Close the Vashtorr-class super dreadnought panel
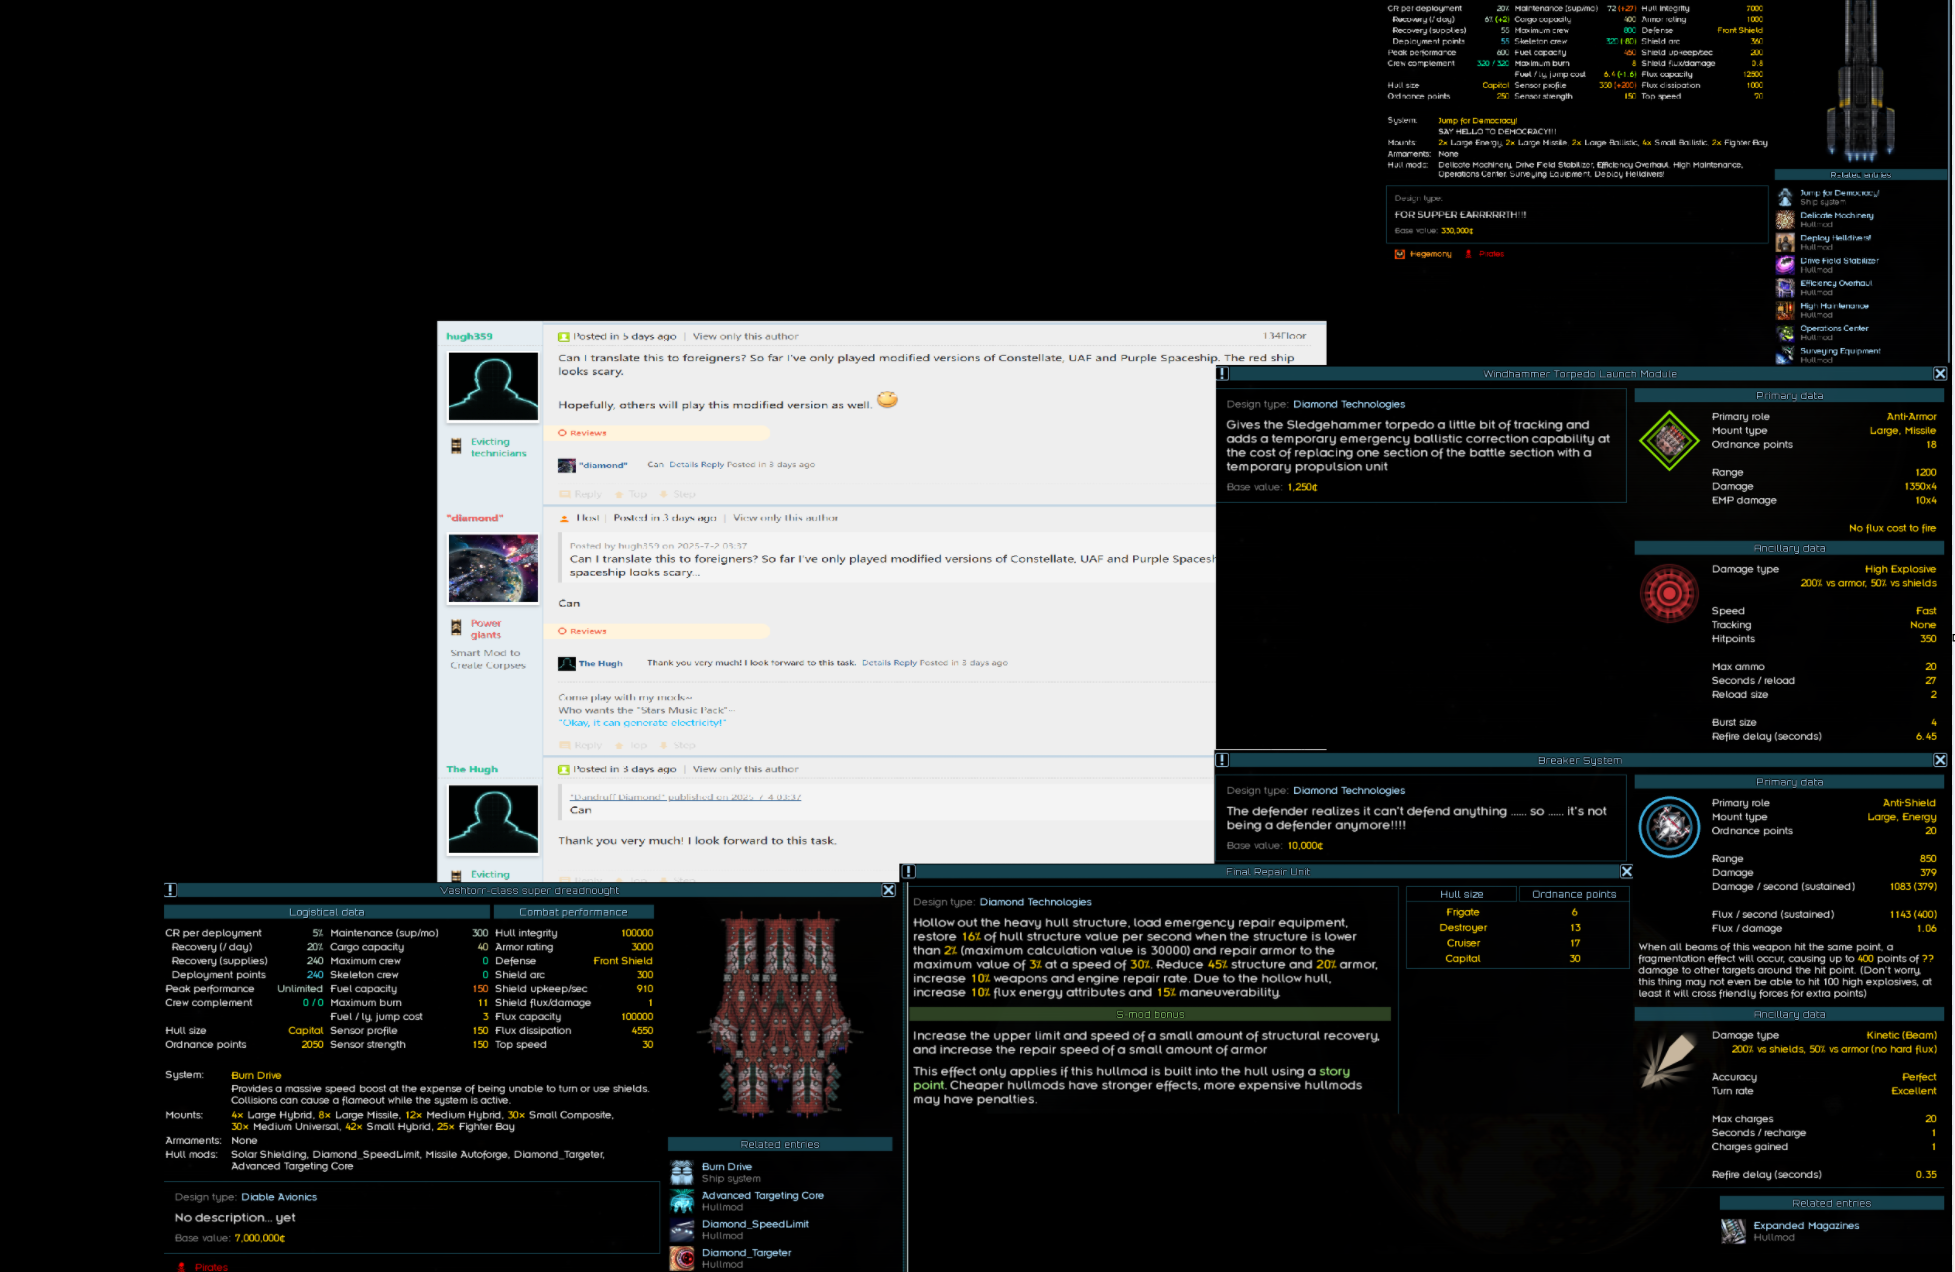The width and height of the screenshot is (1955, 1272). click(x=888, y=890)
